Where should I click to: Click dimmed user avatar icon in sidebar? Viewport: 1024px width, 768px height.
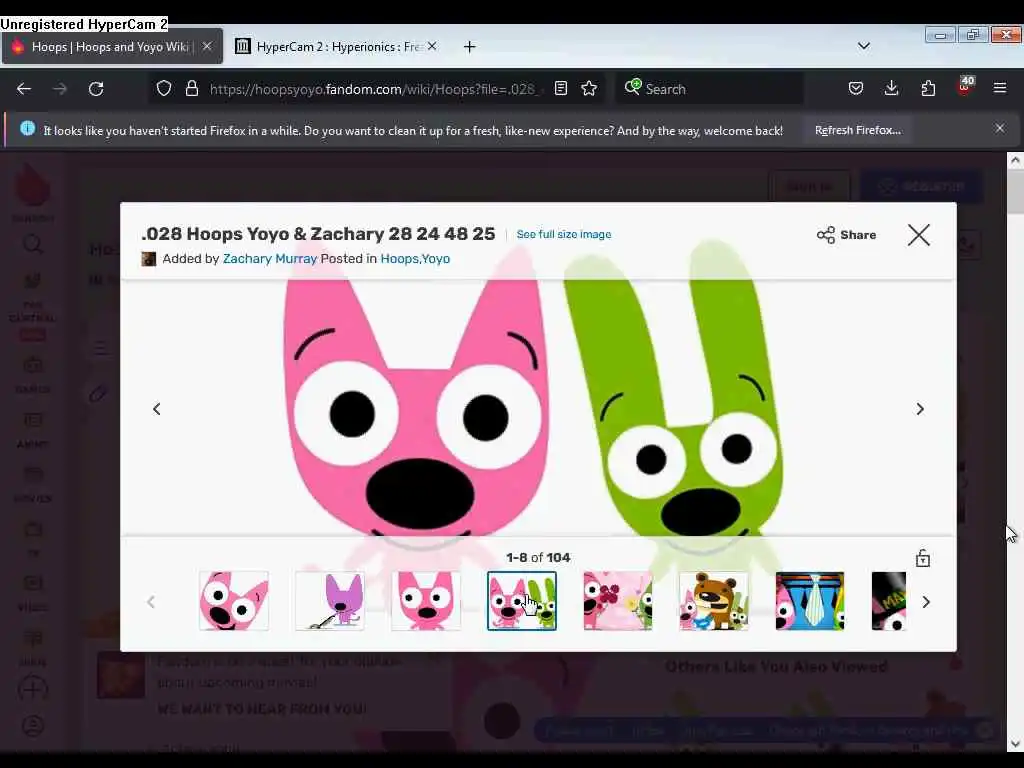[x=33, y=726]
